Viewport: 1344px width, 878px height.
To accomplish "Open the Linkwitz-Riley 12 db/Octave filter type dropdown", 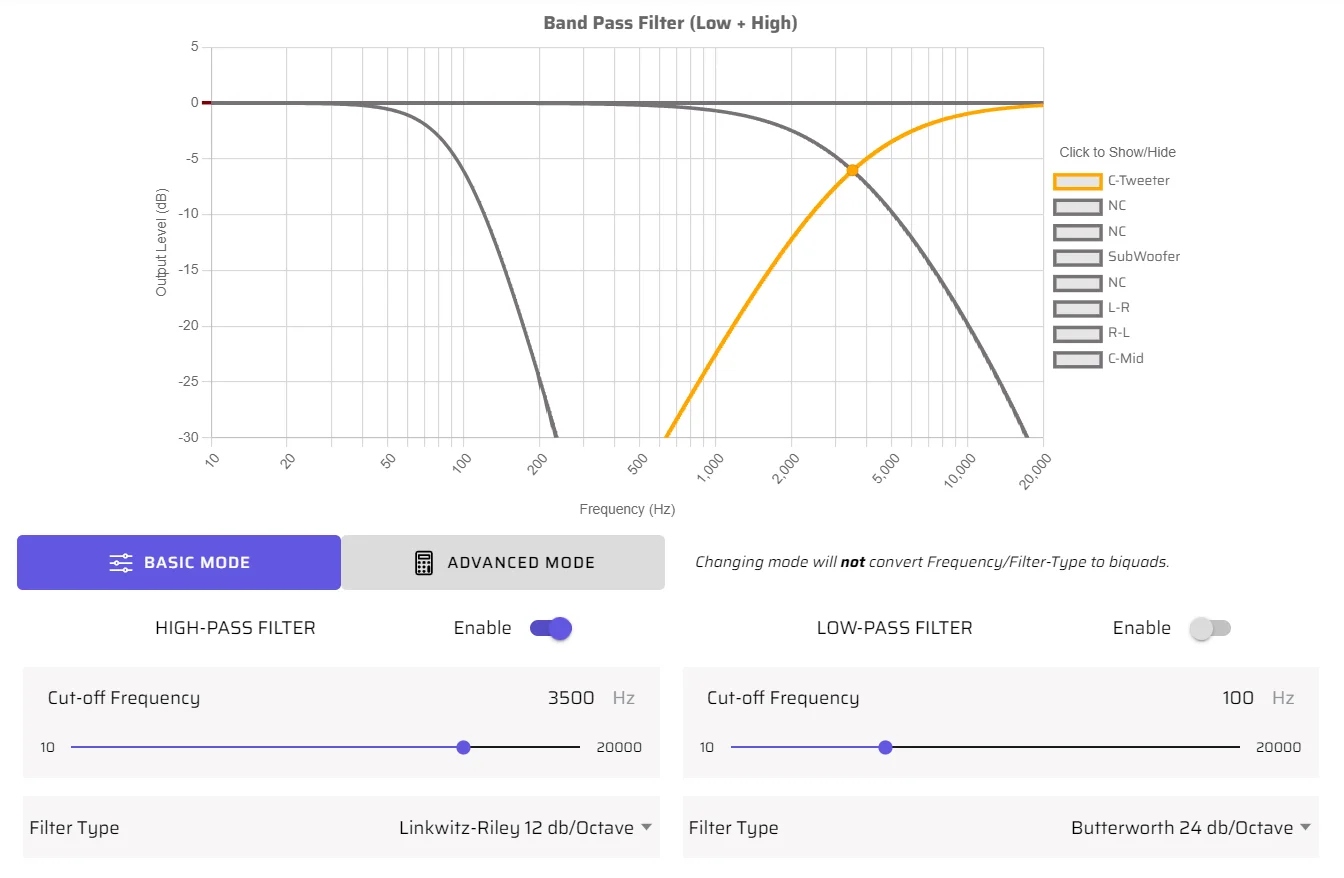I will pyautogui.click(x=525, y=828).
